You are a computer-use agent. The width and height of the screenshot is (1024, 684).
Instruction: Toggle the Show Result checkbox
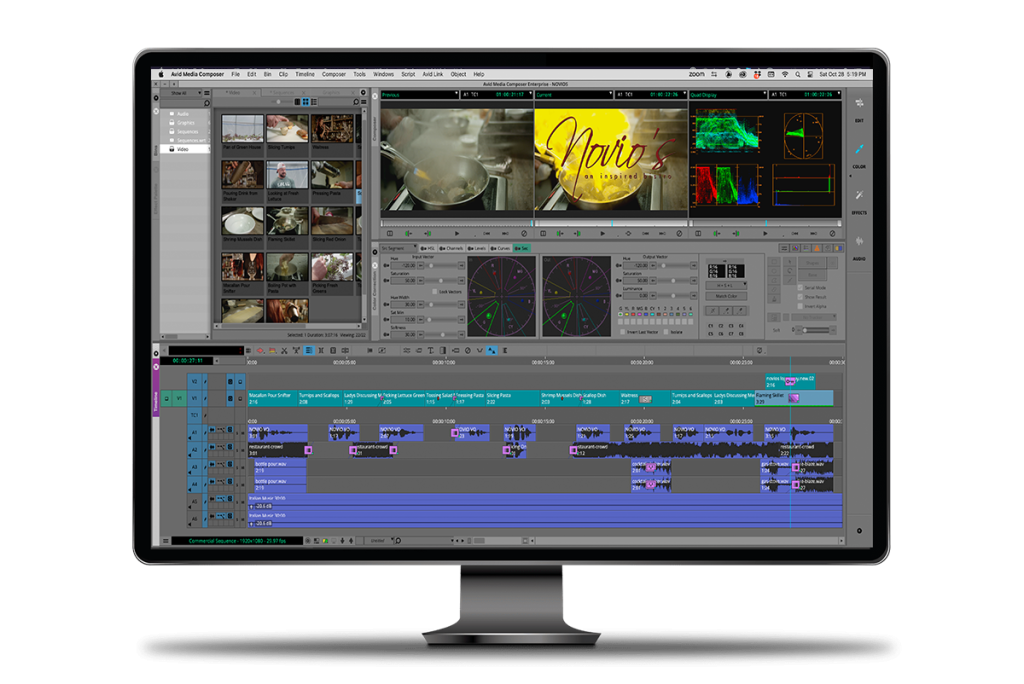pos(800,297)
